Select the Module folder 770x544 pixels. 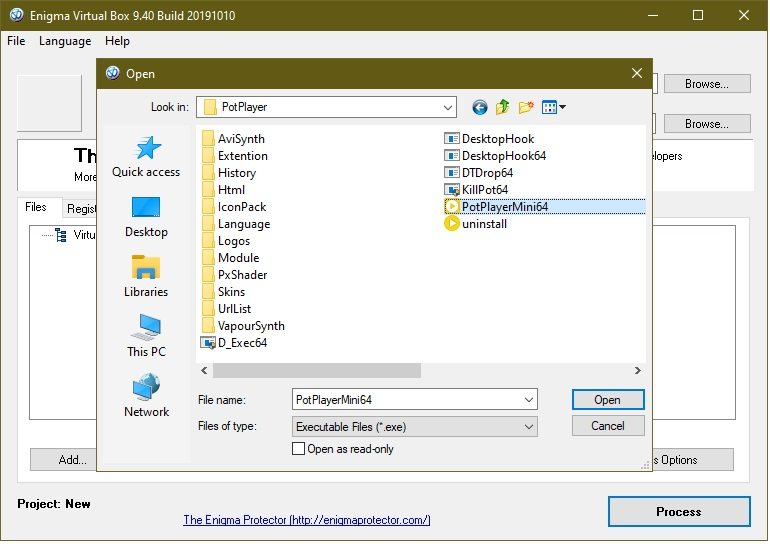[x=231, y=258]
